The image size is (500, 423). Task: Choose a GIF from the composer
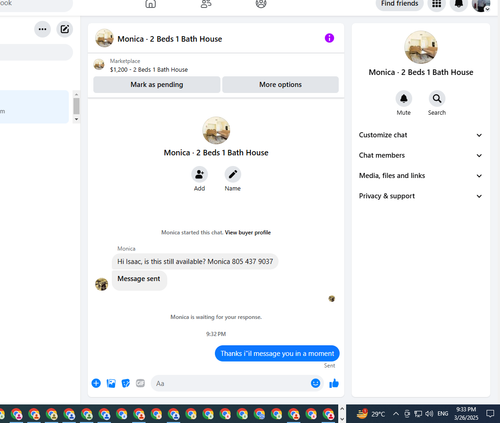[140, 383]
